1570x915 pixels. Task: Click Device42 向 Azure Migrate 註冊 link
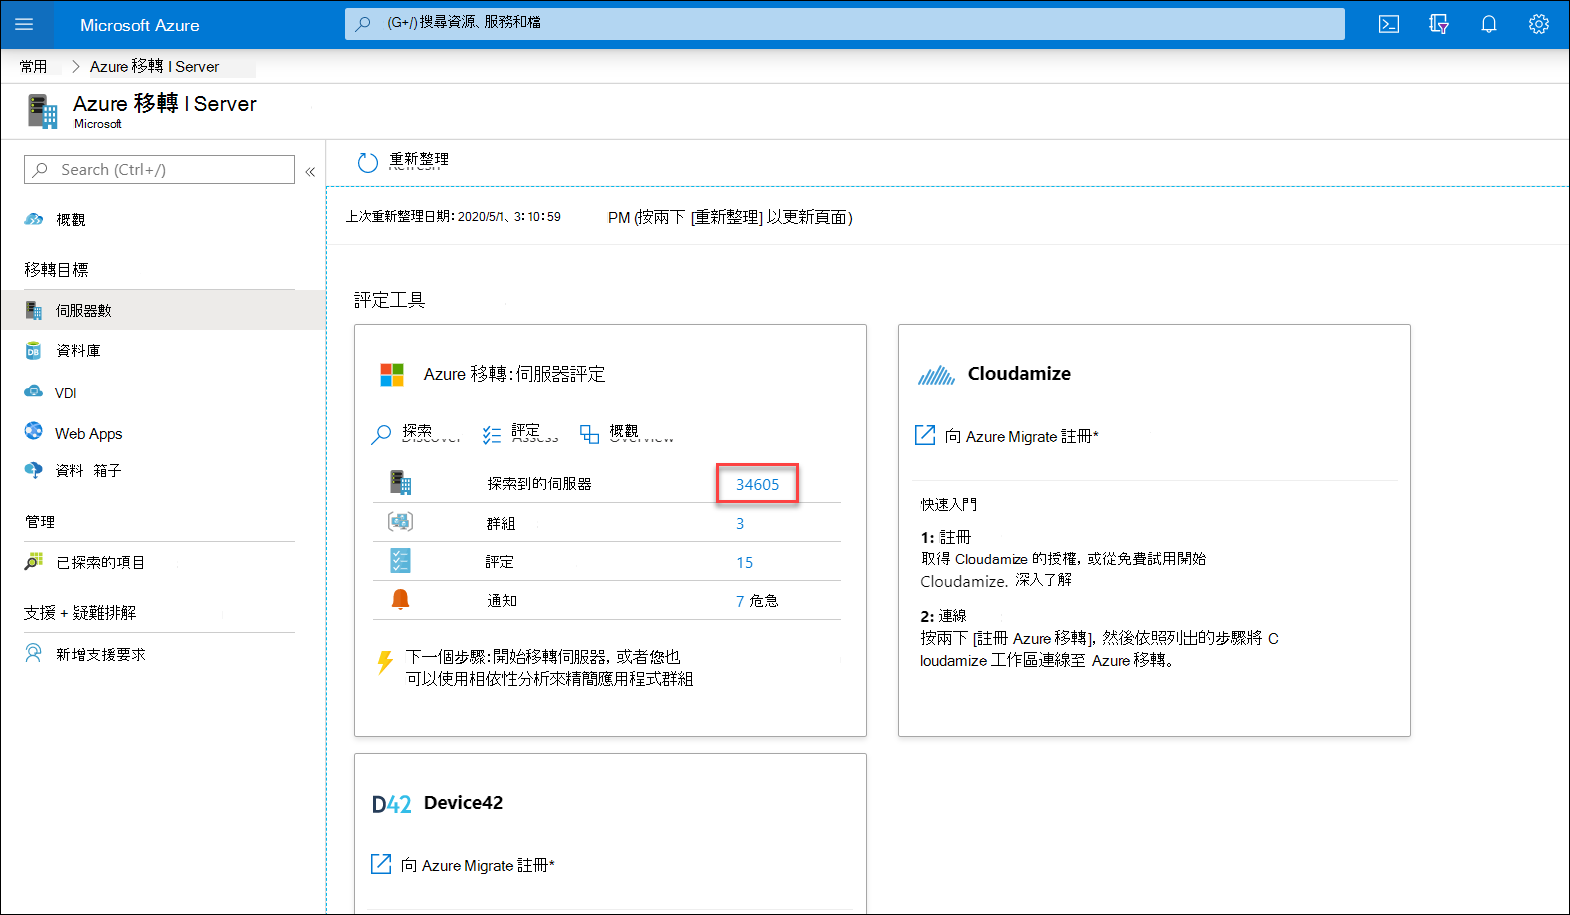coord(463,865)
